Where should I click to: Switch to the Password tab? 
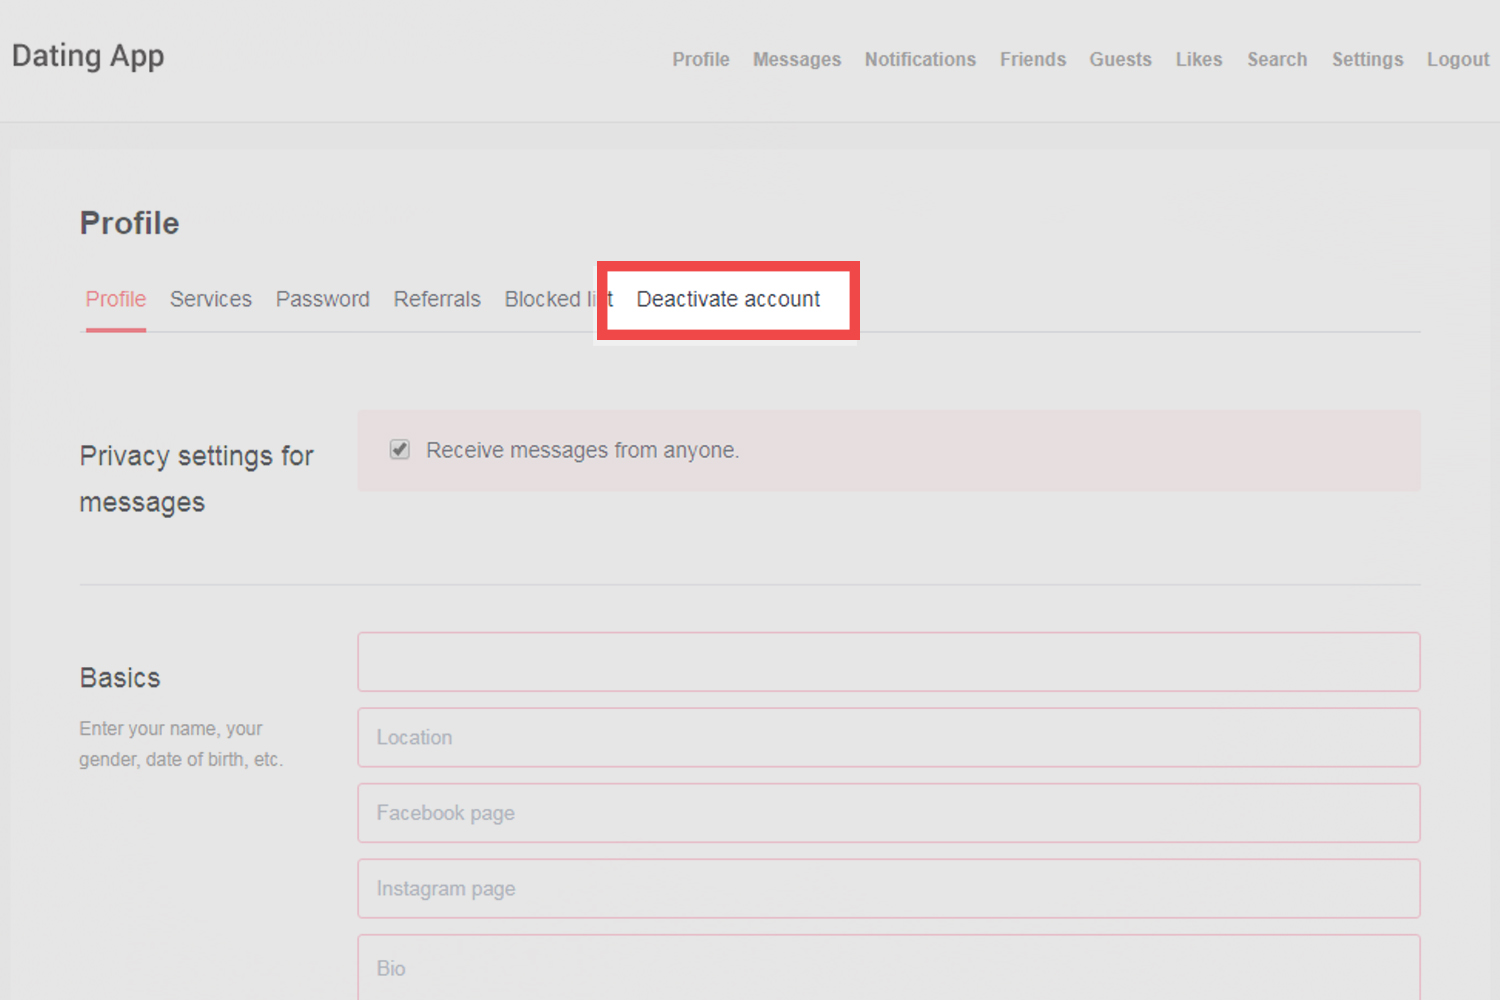[322, 299]
